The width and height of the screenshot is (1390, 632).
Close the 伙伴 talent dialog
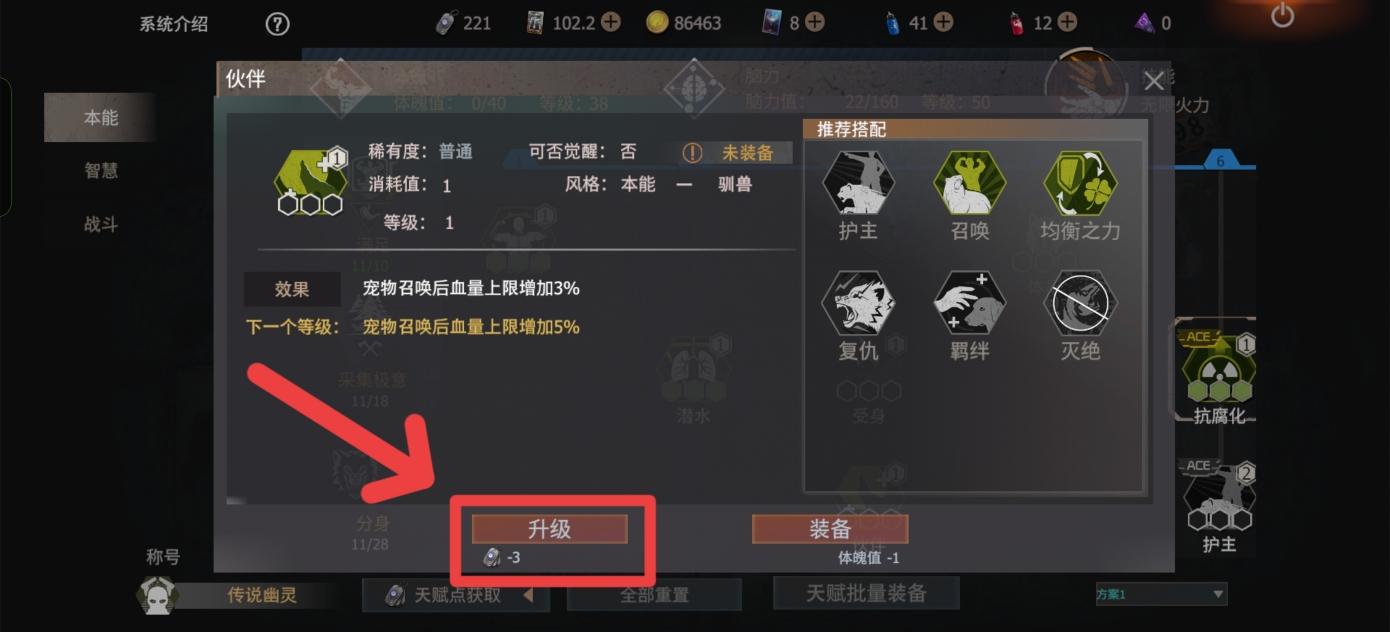(1154, 80)
